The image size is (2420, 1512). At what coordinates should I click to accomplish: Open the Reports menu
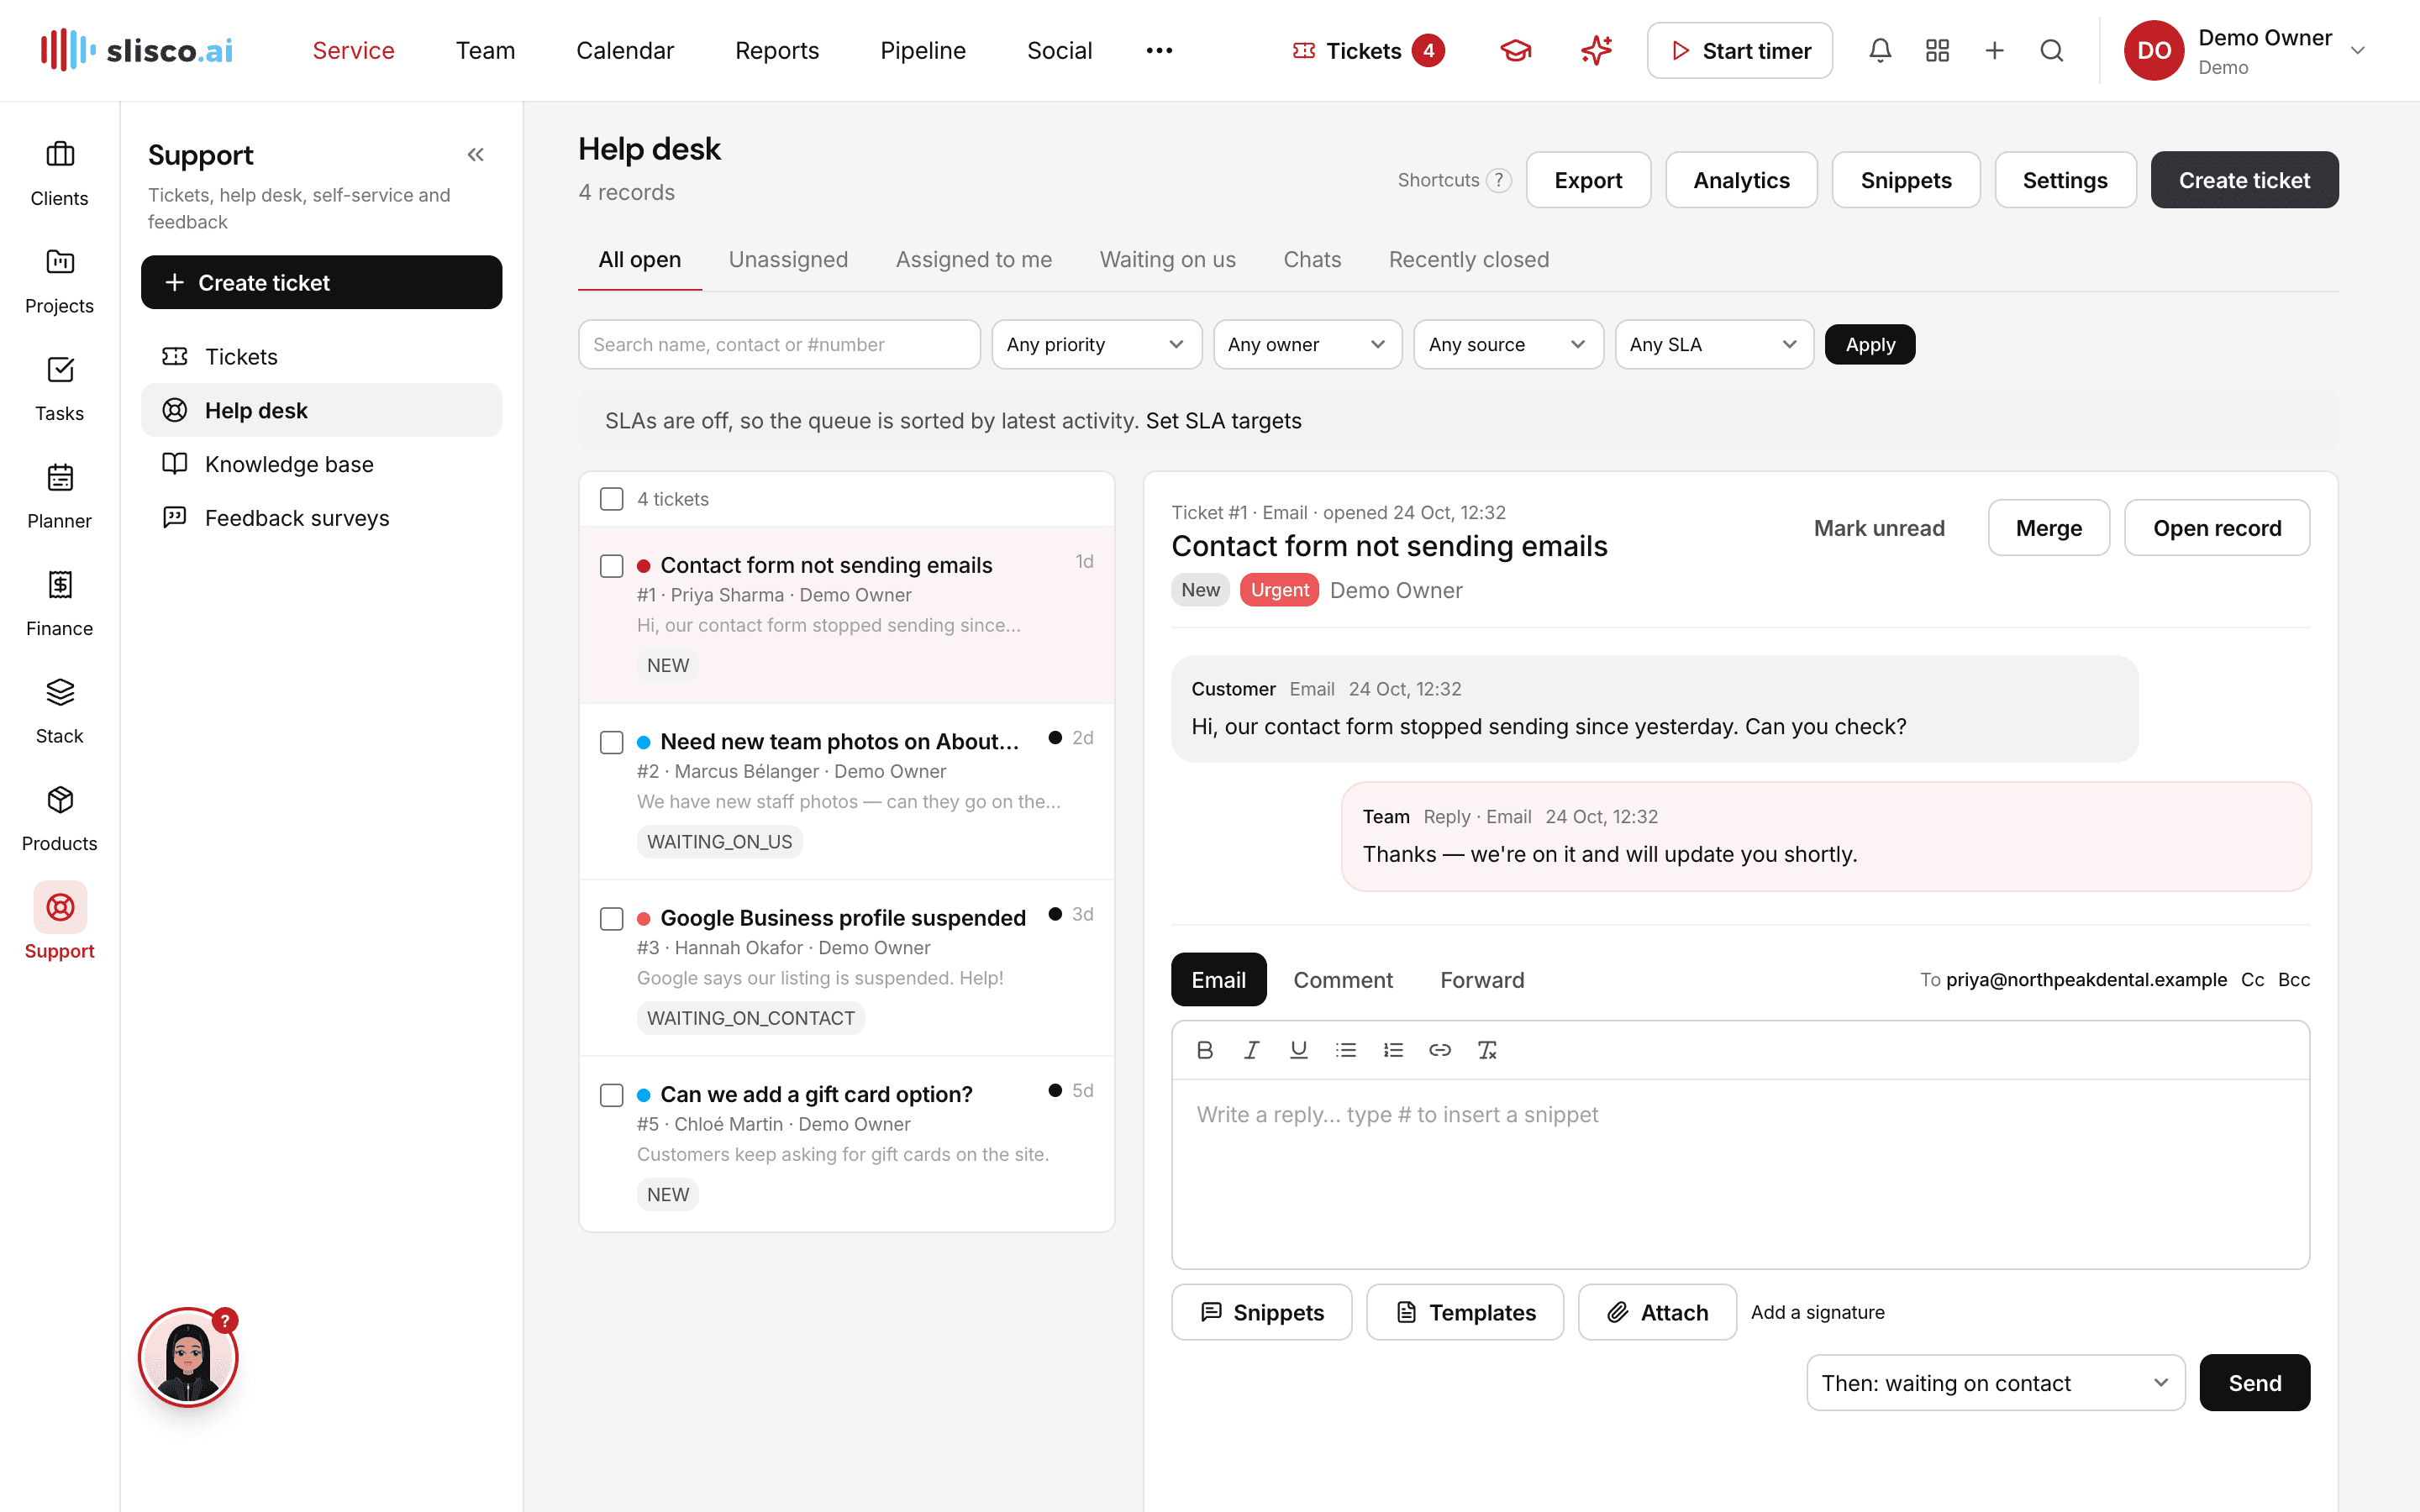coord(777,50)
